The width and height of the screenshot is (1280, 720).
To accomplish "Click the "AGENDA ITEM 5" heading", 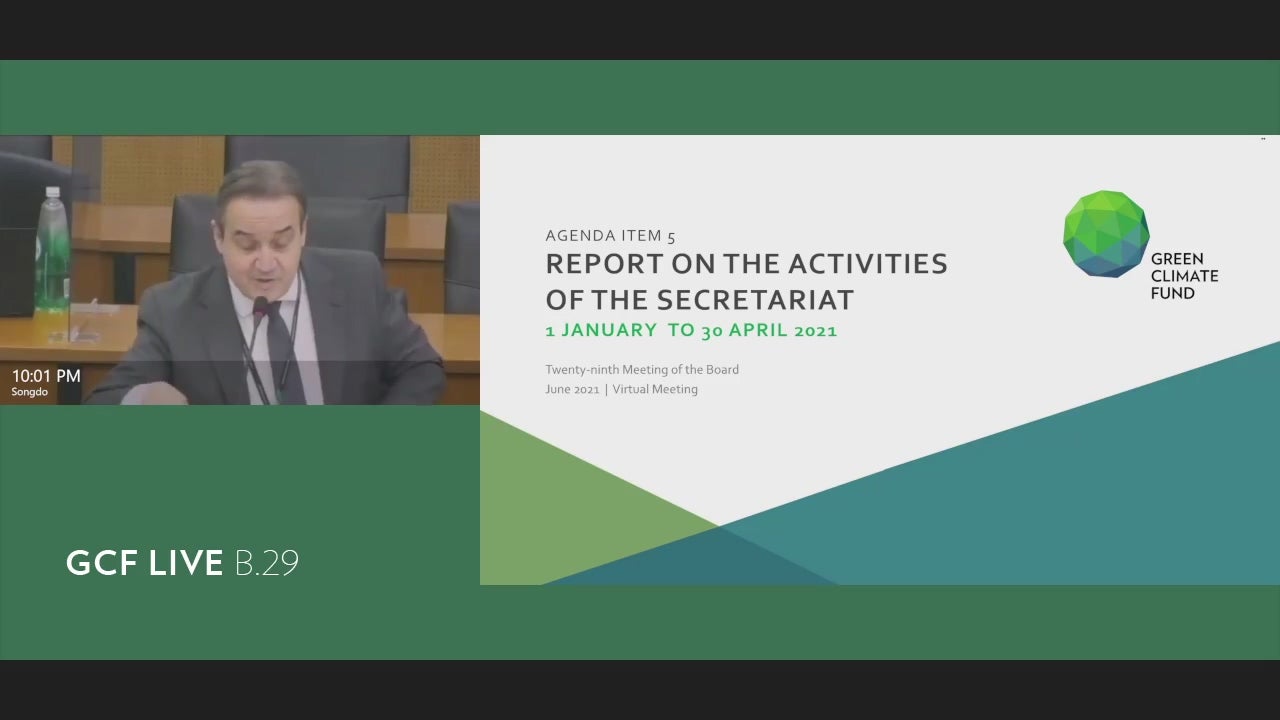I will [x=610, y=236].
